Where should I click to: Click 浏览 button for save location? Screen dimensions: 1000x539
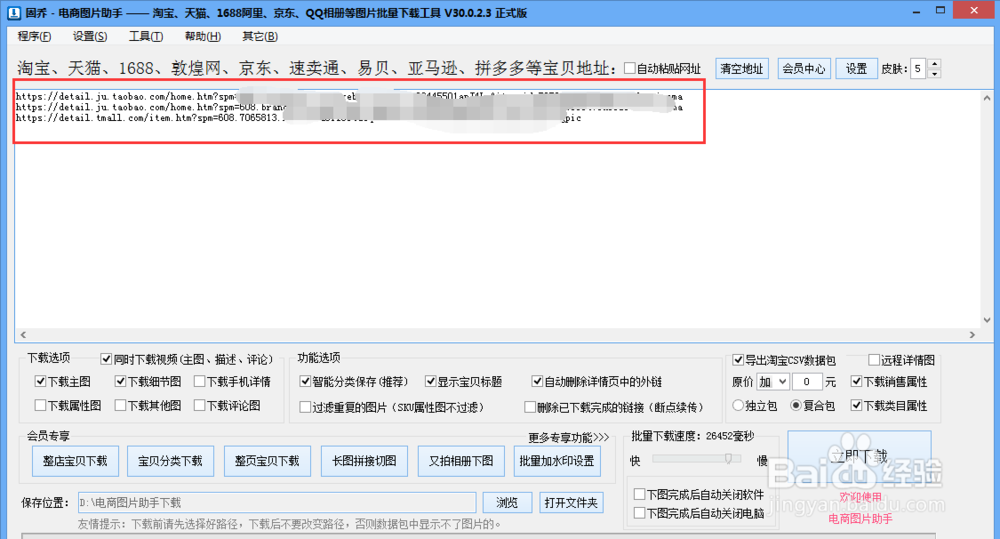pos(507,503)
